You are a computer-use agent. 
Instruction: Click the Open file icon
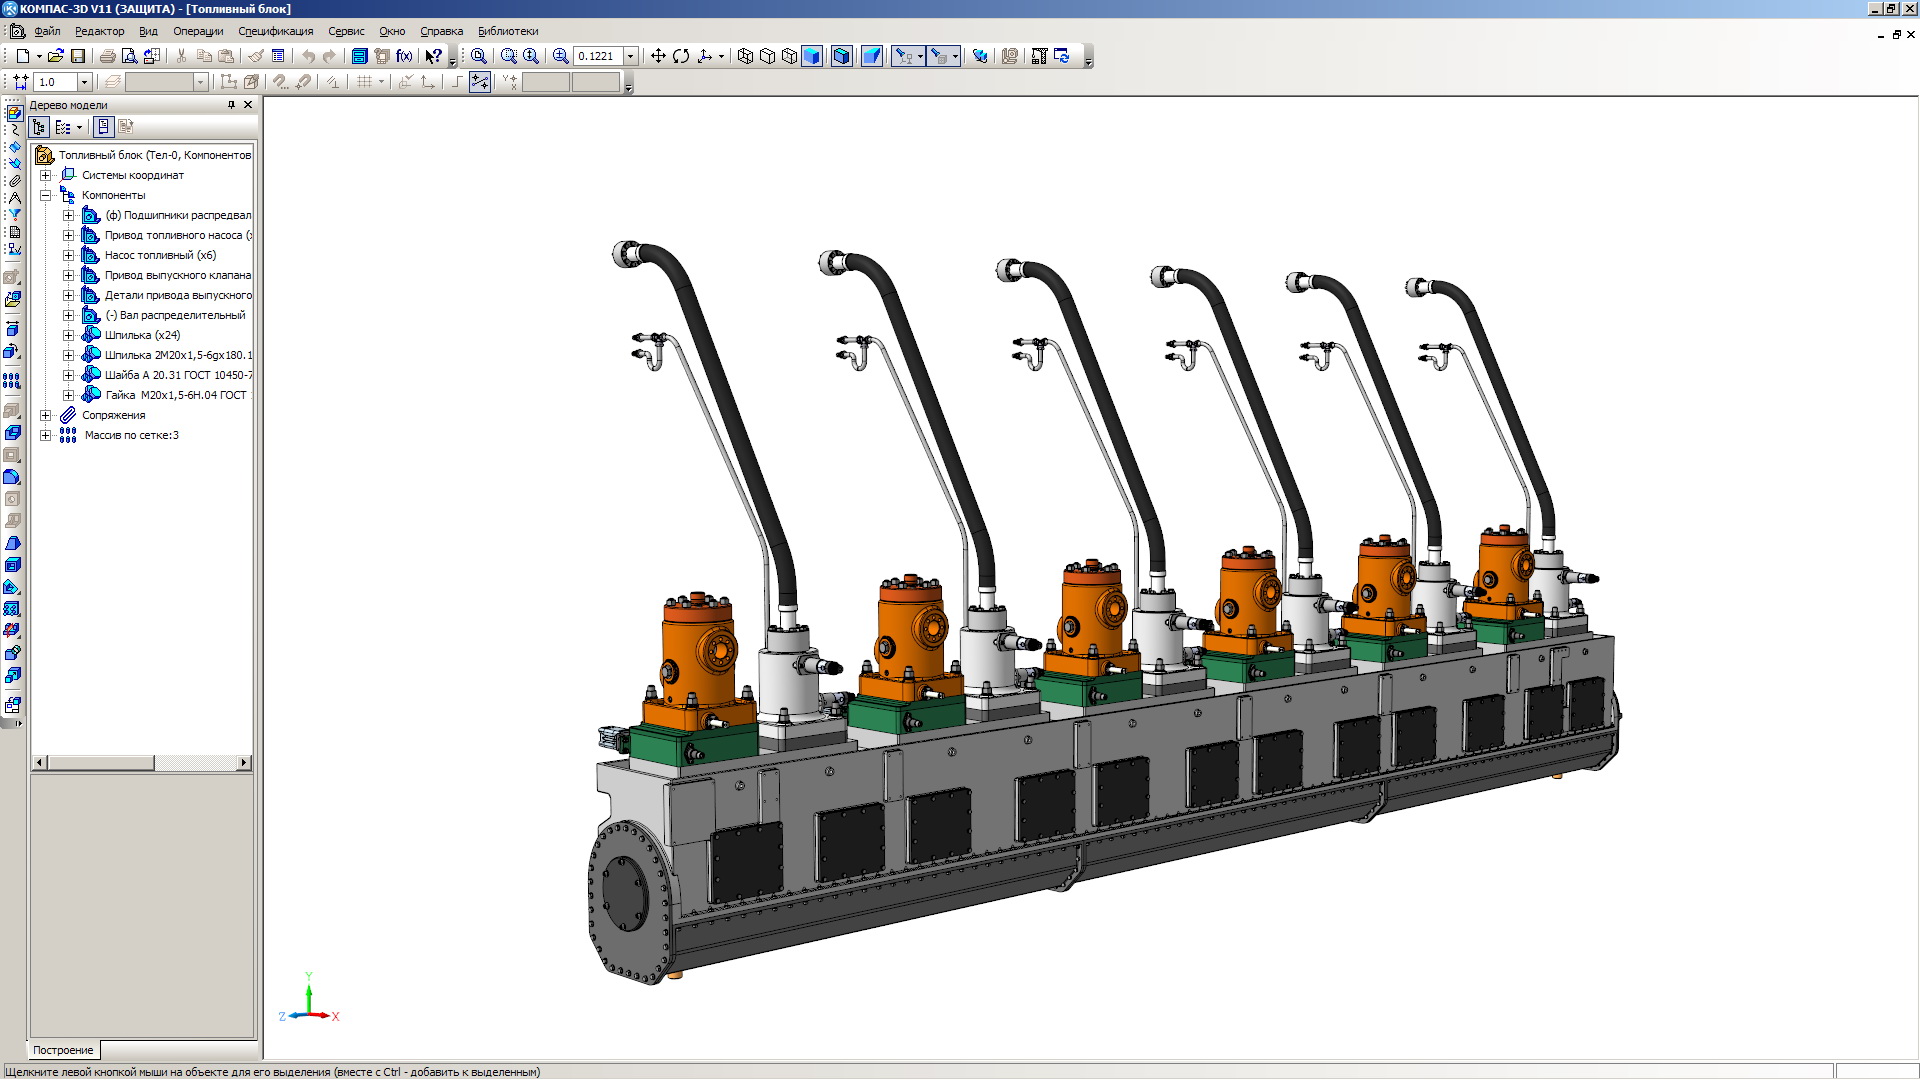pyautogui.click(x=55, y=56)
